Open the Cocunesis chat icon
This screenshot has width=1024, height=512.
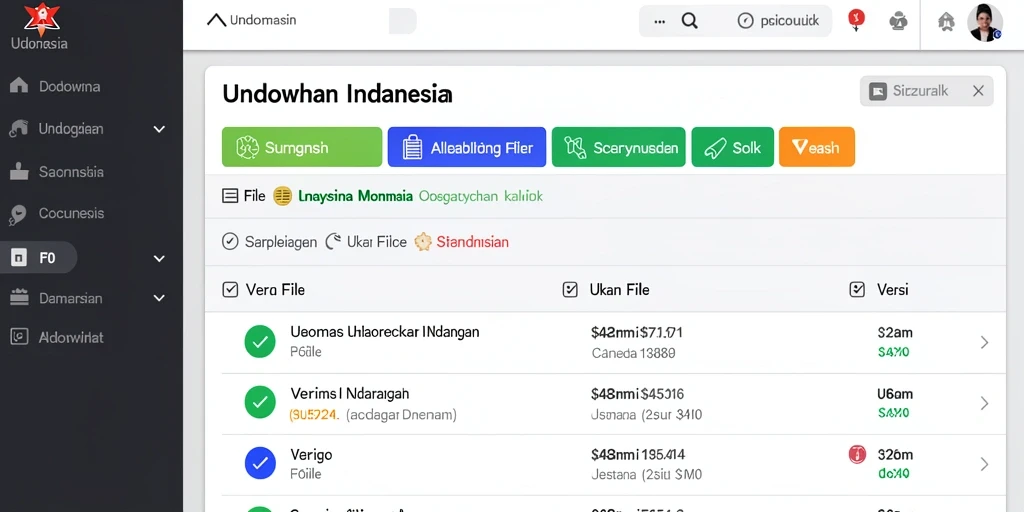tap(18, 214)
